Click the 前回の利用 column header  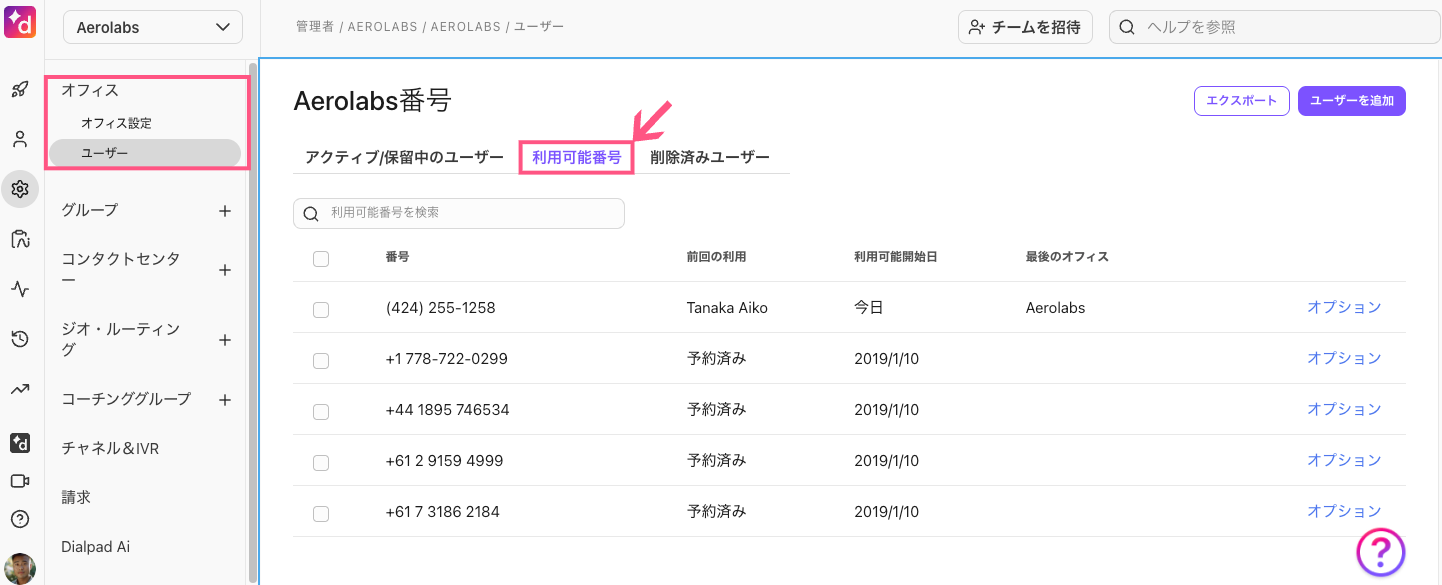(716, 257)
